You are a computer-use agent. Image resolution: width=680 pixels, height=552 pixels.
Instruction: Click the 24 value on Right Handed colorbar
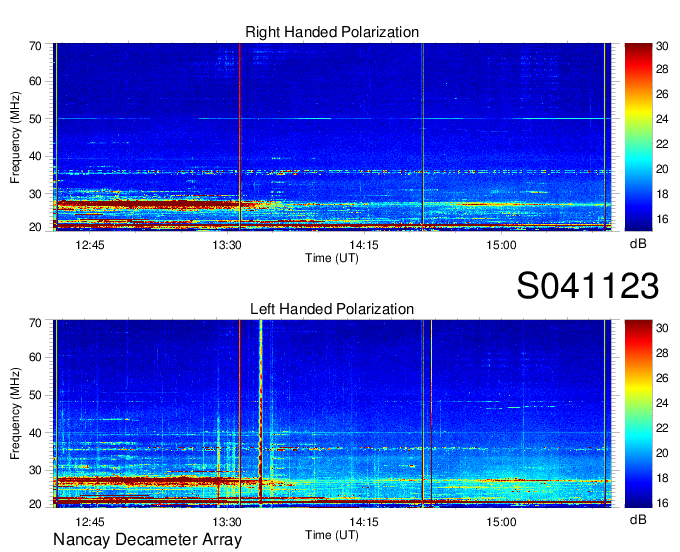coord(662,119)
